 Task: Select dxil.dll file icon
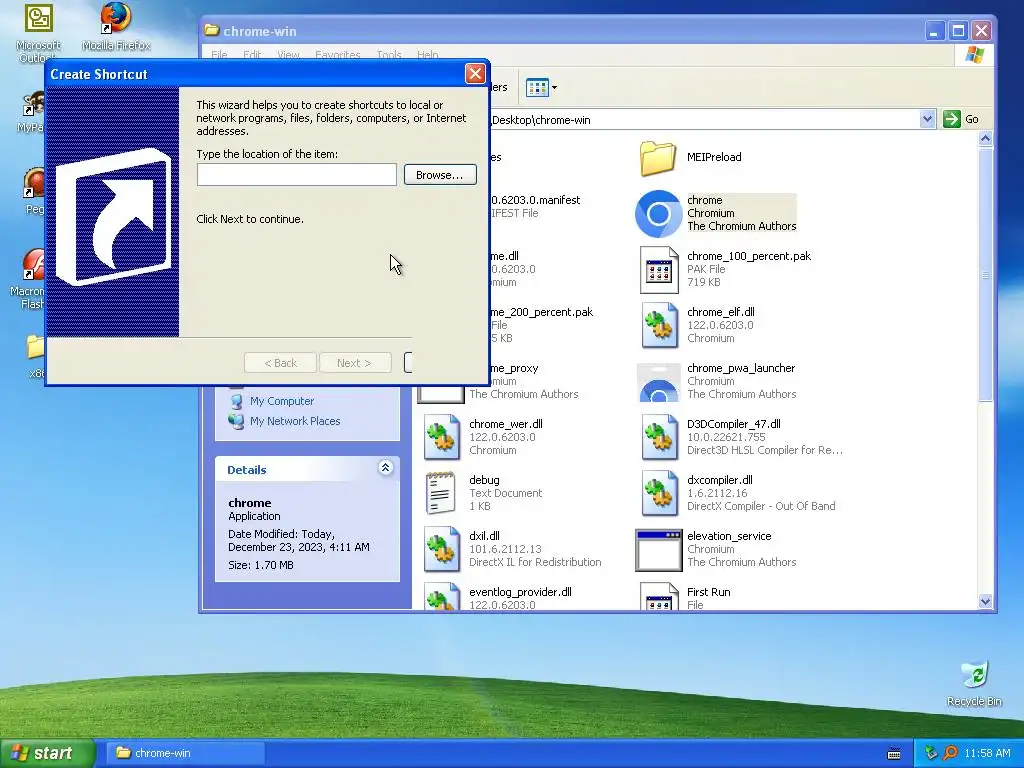click(441, 550)
